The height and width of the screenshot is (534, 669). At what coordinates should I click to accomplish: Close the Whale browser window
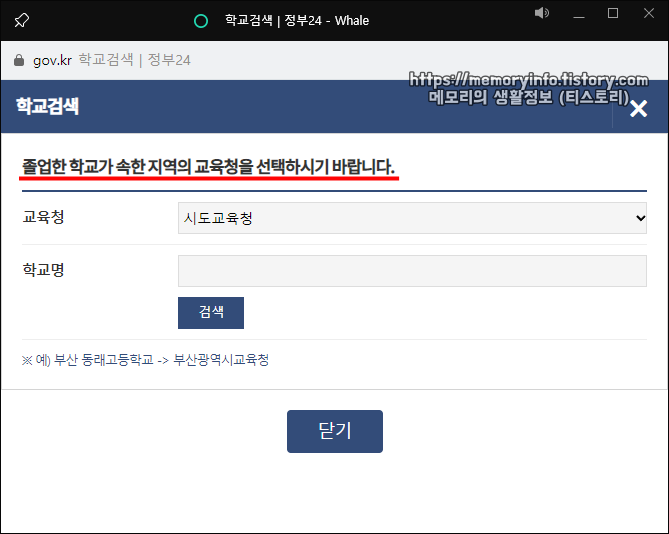[x=649, y=13]
